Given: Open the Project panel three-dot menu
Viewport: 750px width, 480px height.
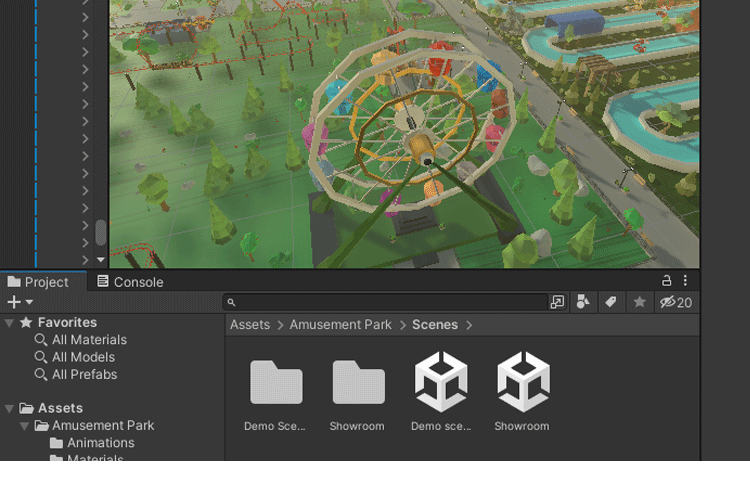Looking at the screenshot, I should pyautogui.click(x=686, y=281).
